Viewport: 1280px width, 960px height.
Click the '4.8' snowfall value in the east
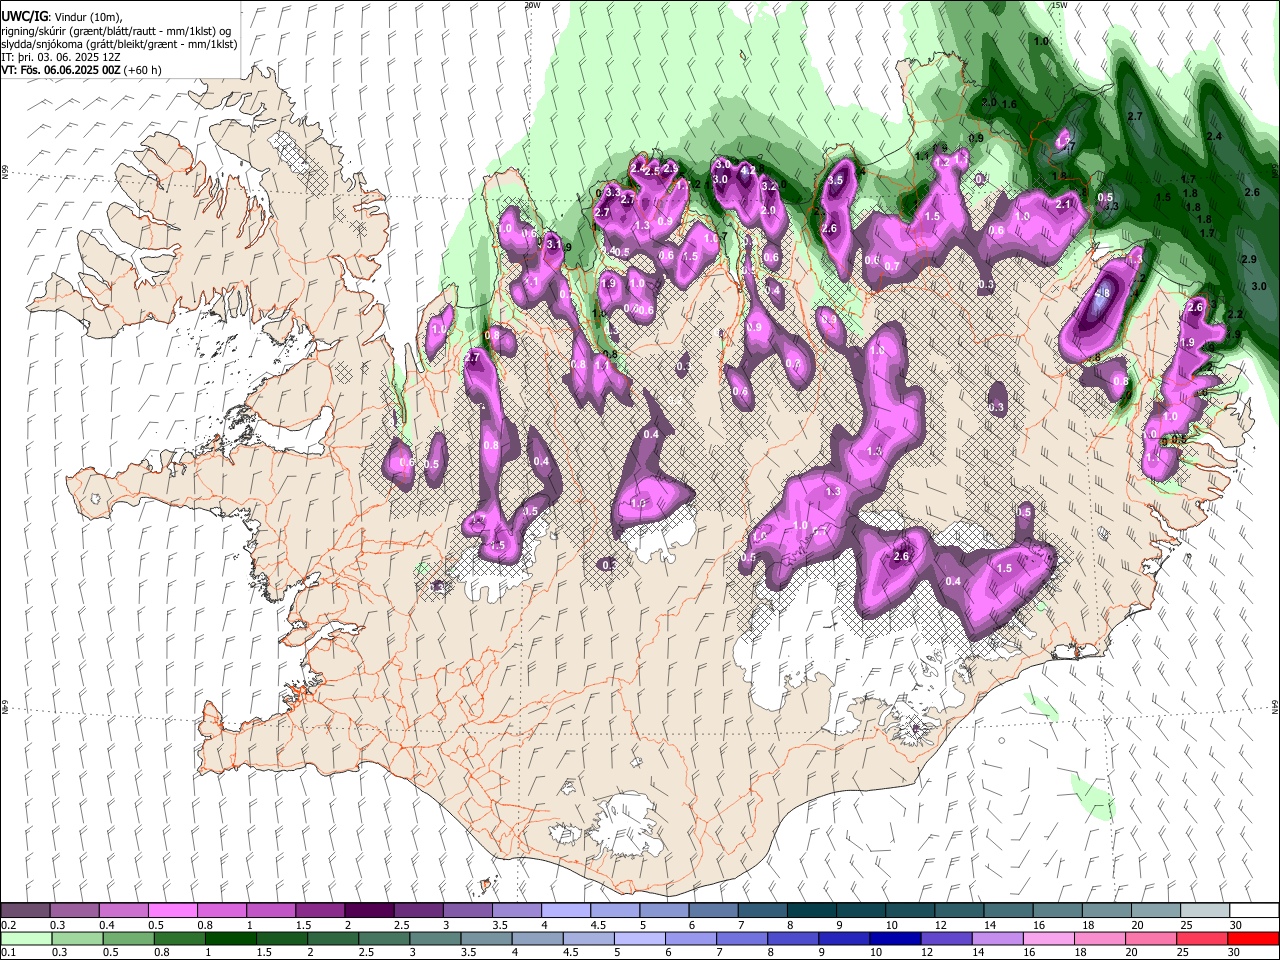[x=1103, y=294]
